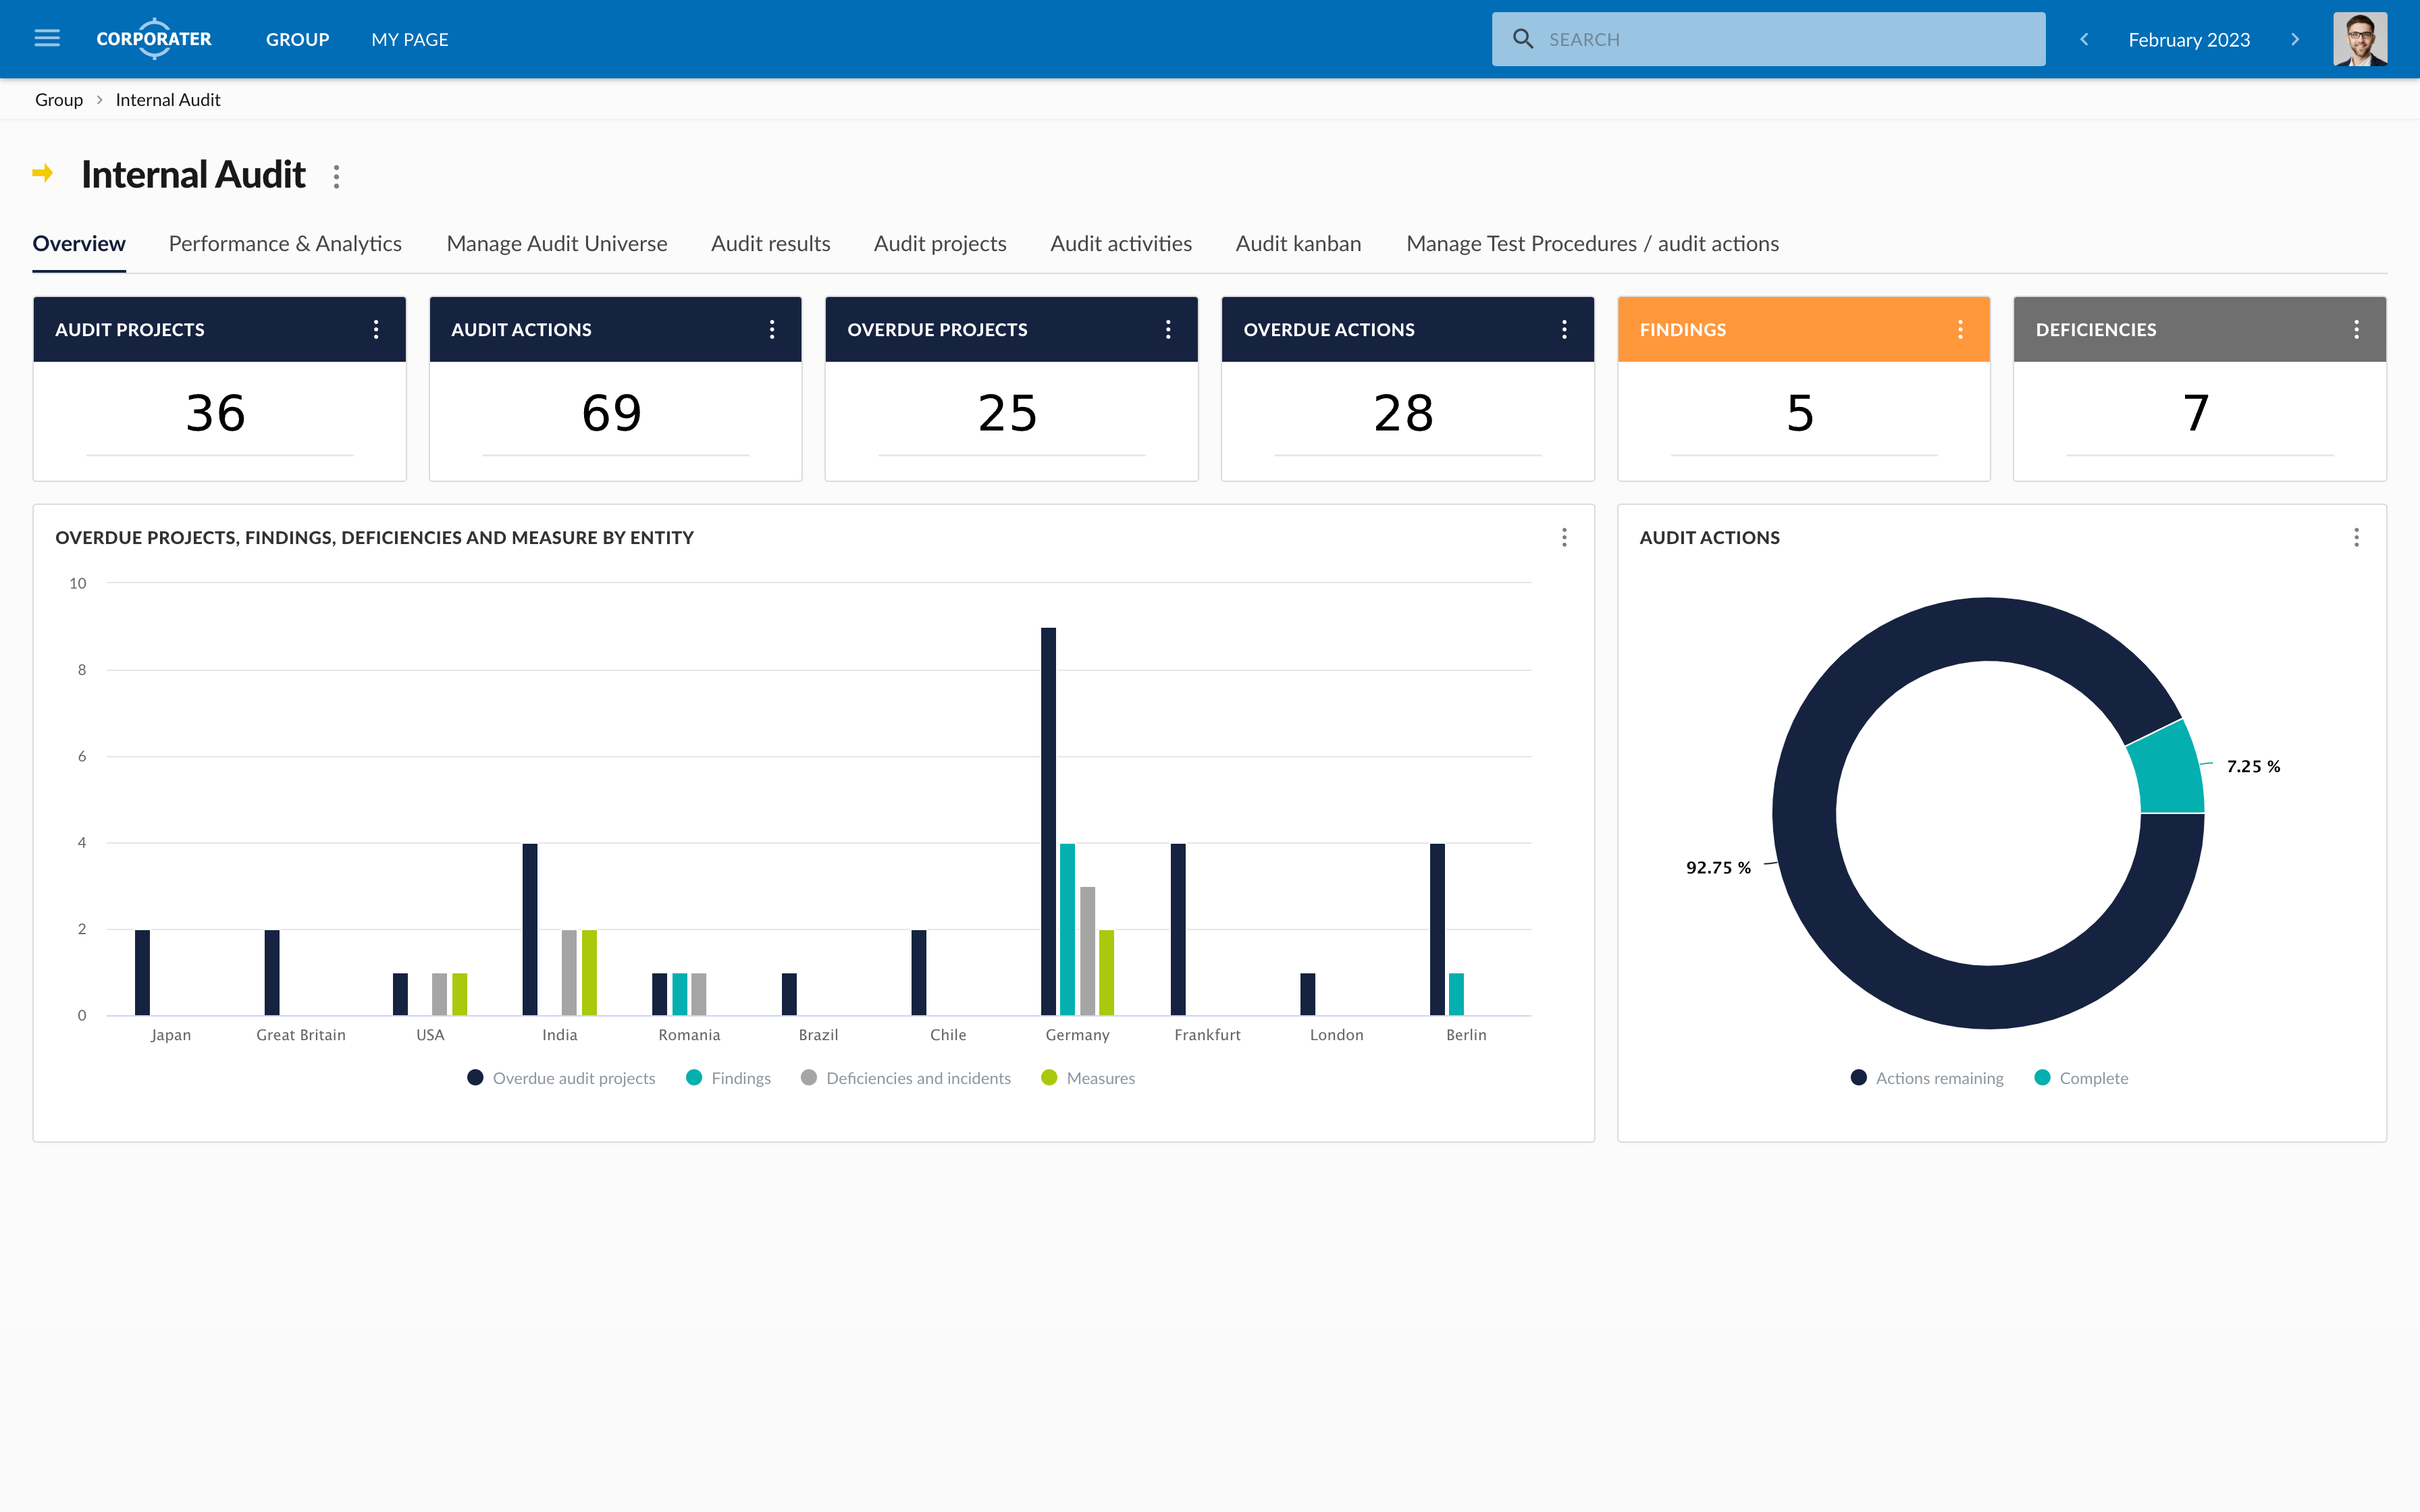Viewport: 2420px width, 1512px height.
Task: Open the Overdue Projects card options menu
Action: click(1167, 328)
